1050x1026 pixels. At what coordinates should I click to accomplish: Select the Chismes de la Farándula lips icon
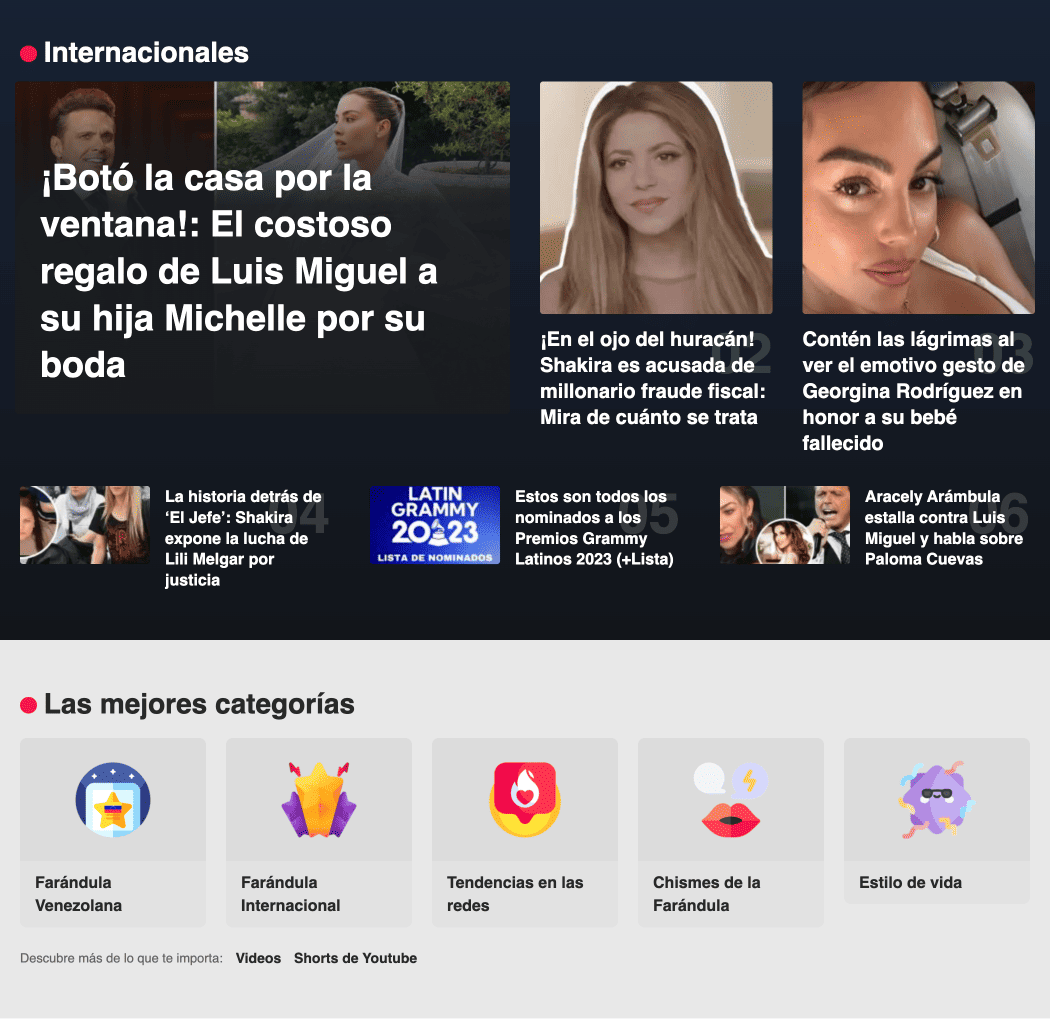[731, 800]
